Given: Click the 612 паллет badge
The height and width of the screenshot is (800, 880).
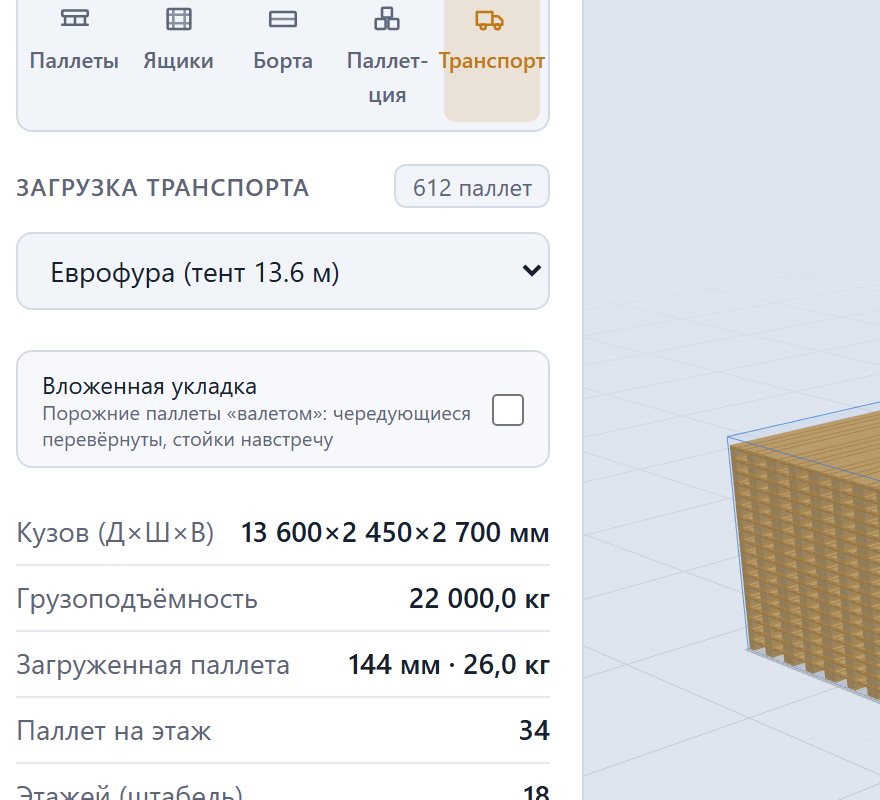Looking at the screenshot, I should 472,186.
